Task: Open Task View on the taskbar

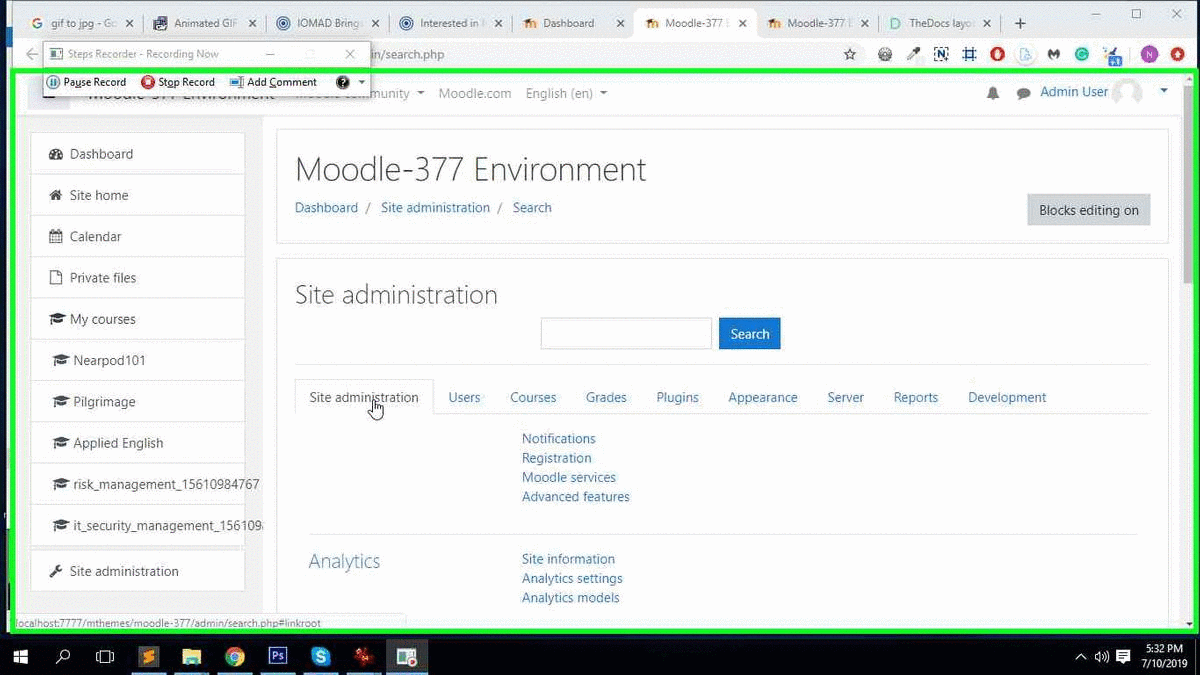Action: (x=105, y=657)
